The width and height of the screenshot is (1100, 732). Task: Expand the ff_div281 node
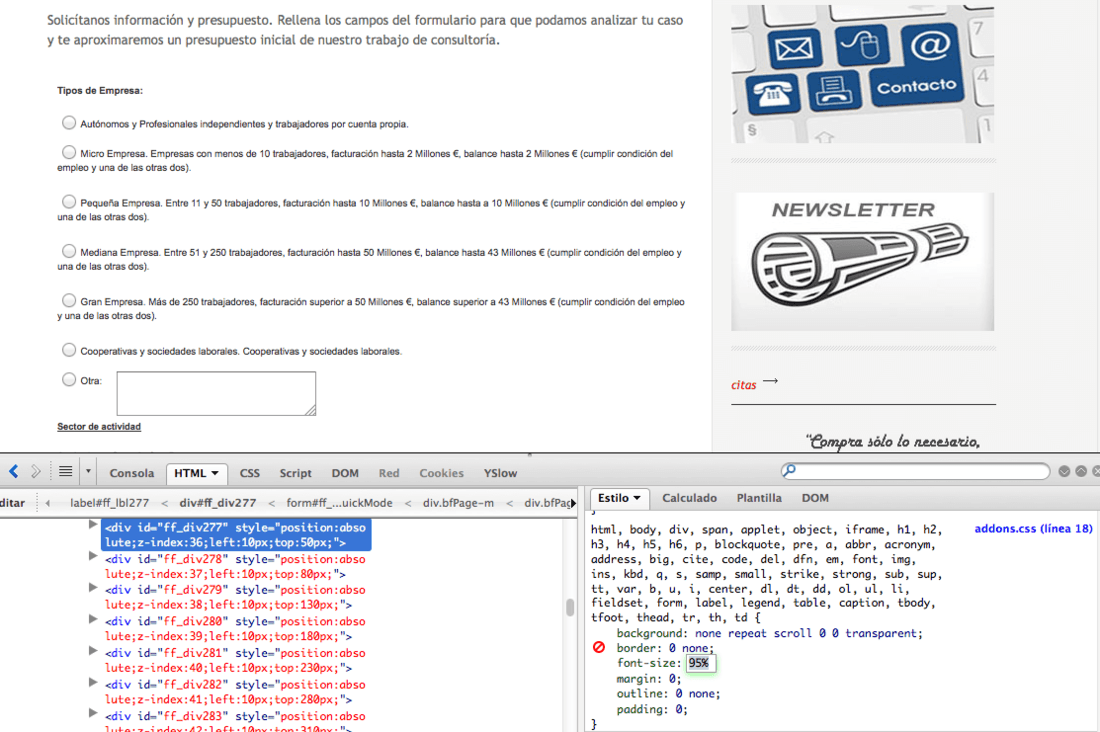[93, 651]
